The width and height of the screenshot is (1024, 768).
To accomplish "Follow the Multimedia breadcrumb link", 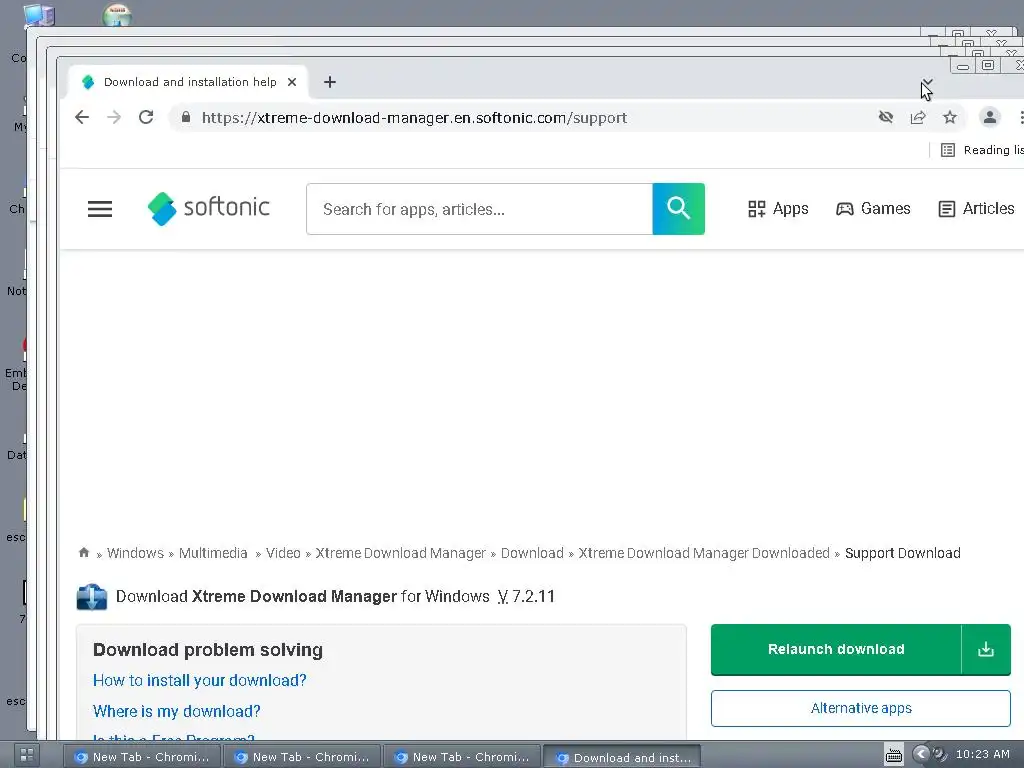I will (213, 553).
